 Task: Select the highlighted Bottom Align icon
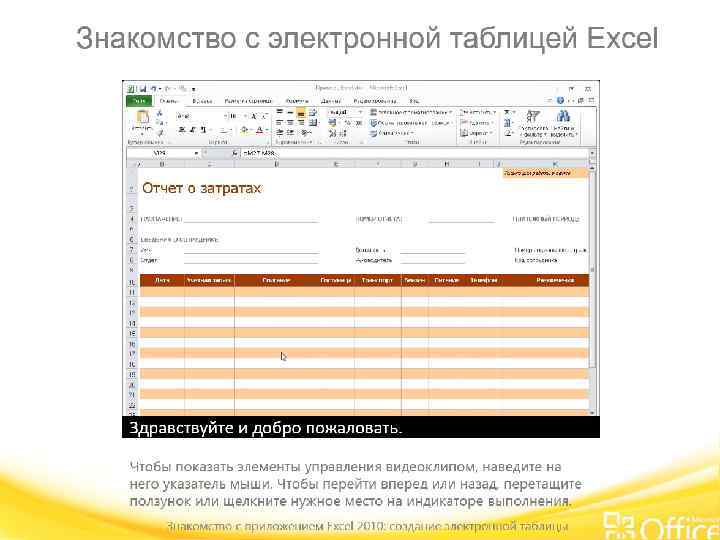point(301,112)
